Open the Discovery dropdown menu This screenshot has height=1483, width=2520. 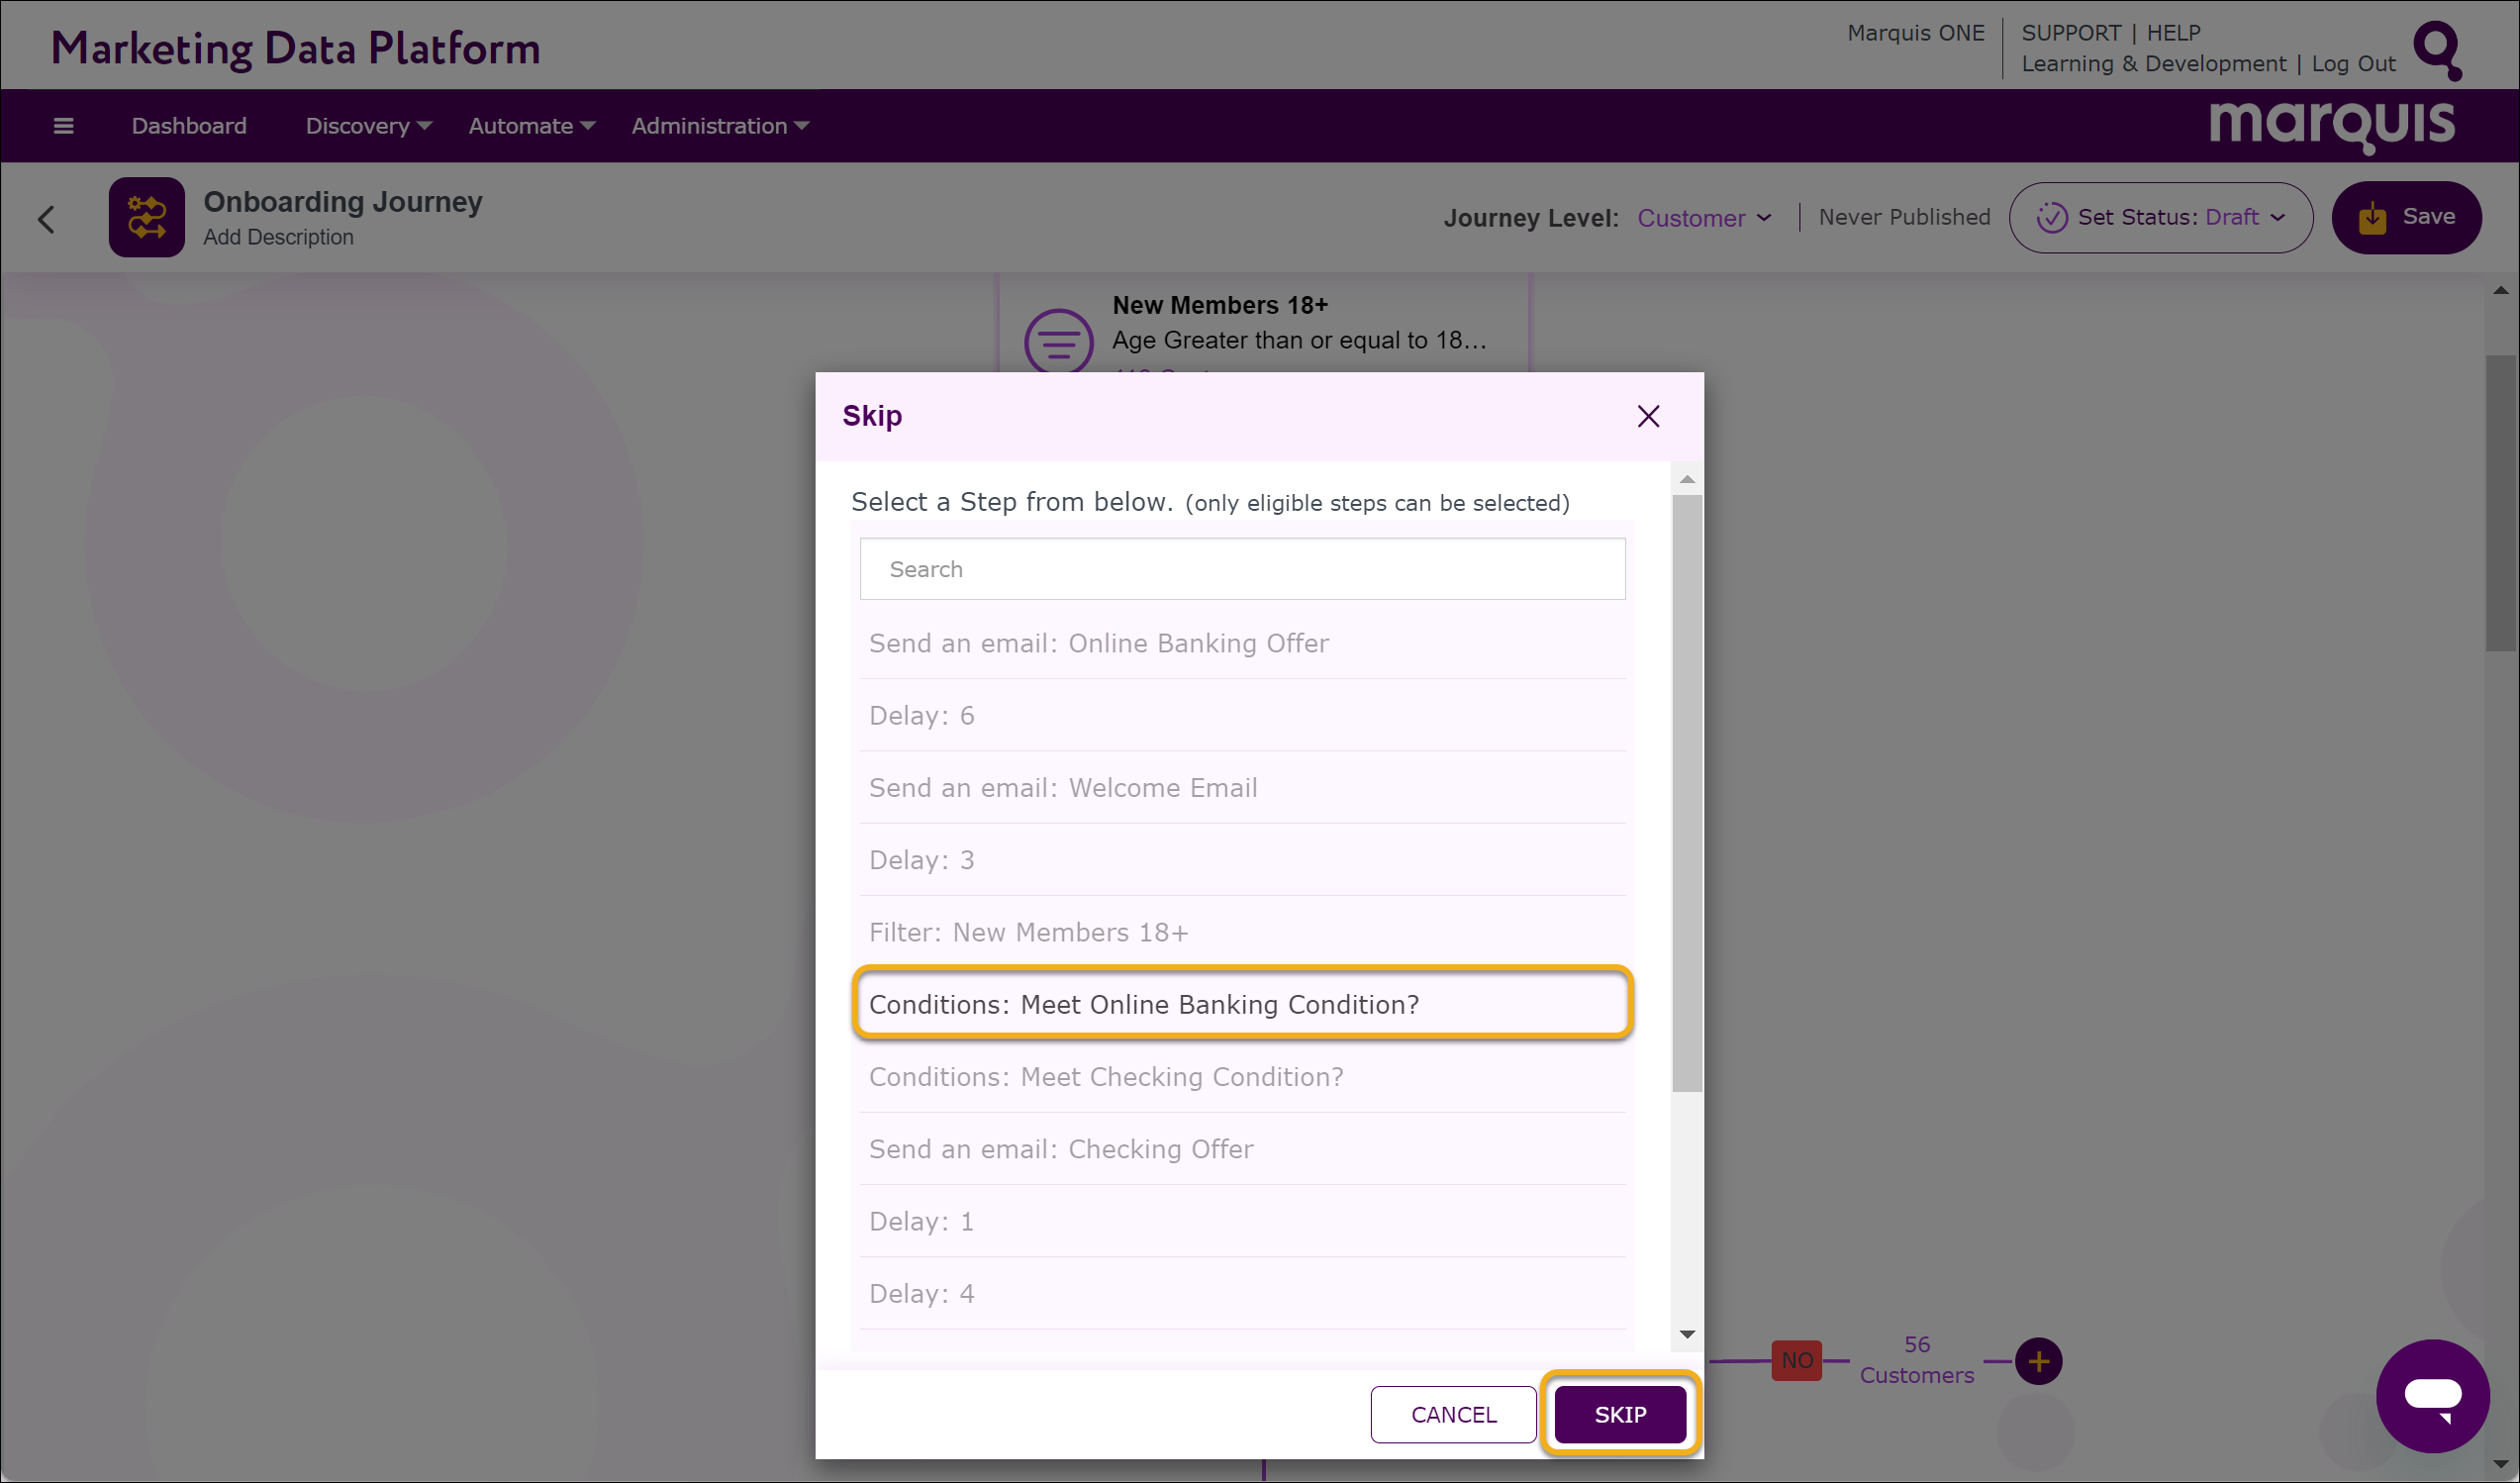(368, 126)
